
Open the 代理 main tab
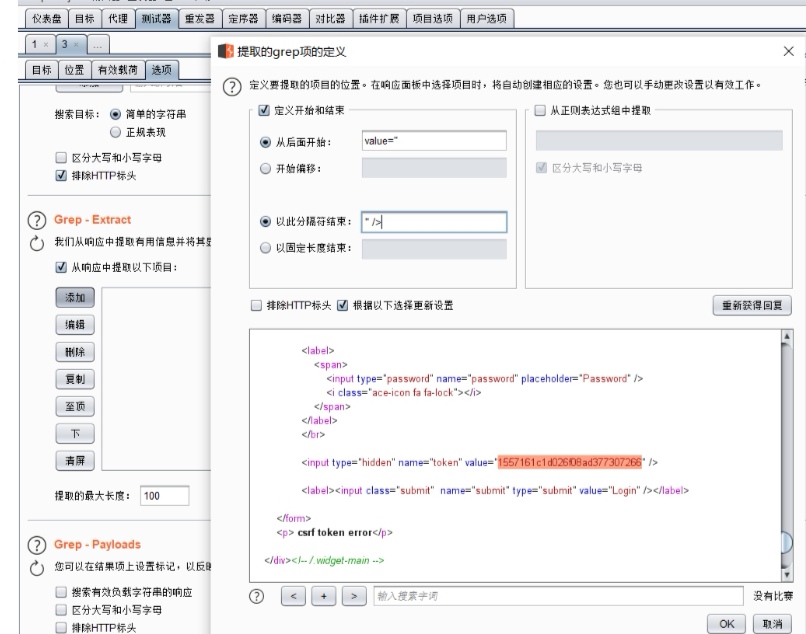pos(118,19)
